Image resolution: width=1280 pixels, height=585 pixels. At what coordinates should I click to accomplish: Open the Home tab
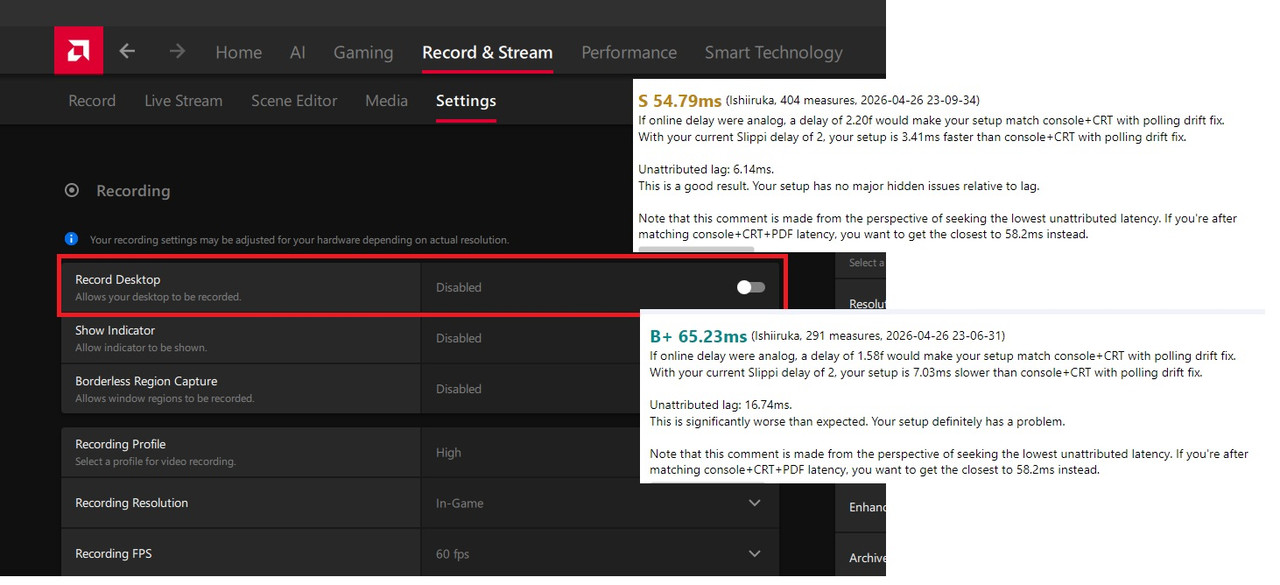239,52
